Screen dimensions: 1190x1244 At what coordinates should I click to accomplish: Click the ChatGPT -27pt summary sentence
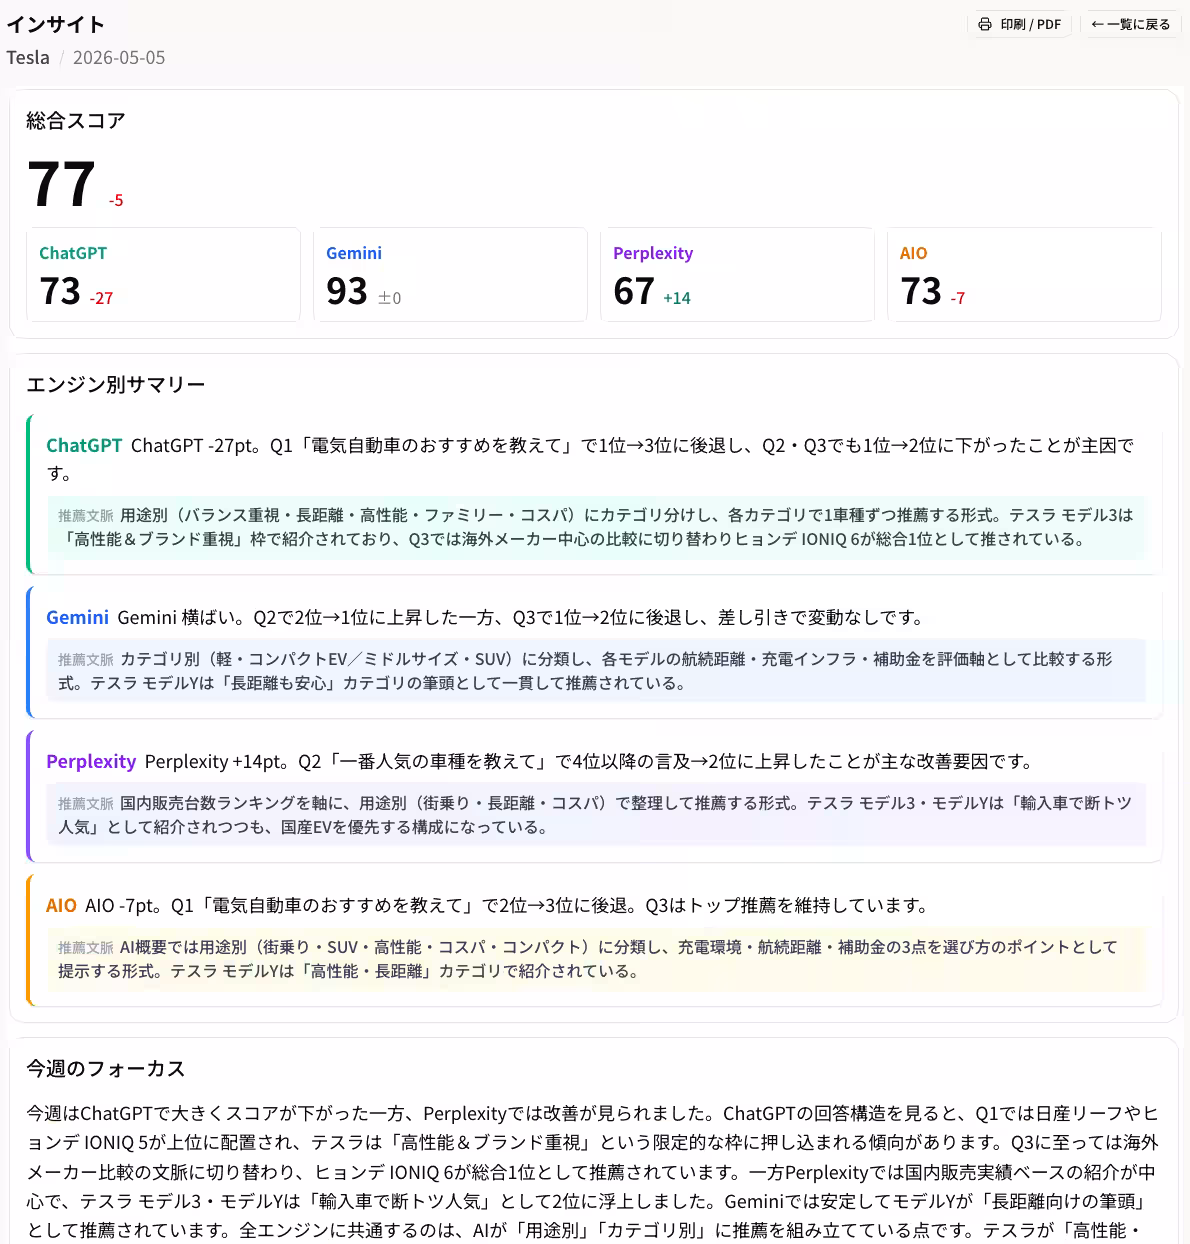pos(590,459)
